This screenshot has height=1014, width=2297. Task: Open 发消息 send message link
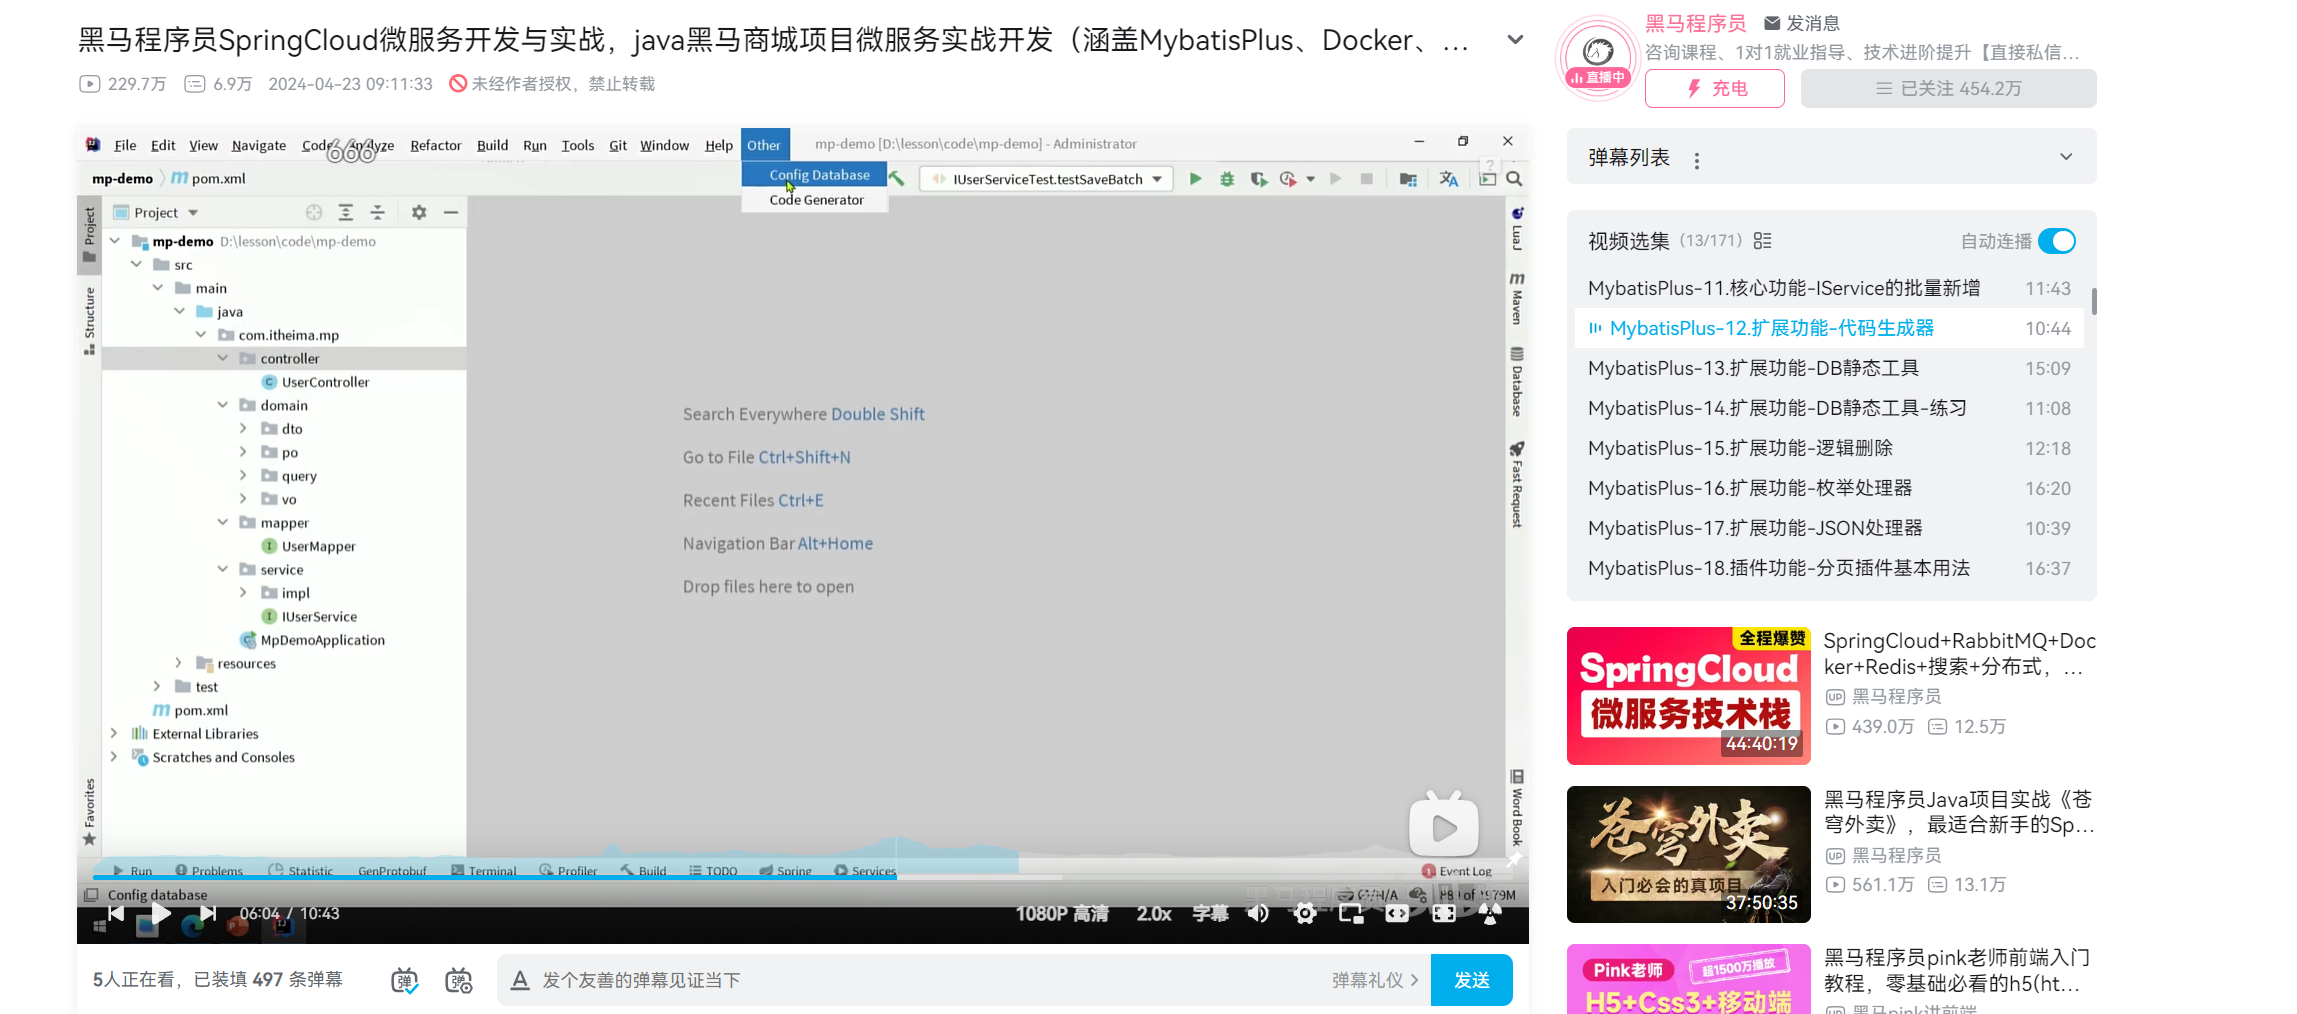pyautogui.click(x=1801, y=23)
